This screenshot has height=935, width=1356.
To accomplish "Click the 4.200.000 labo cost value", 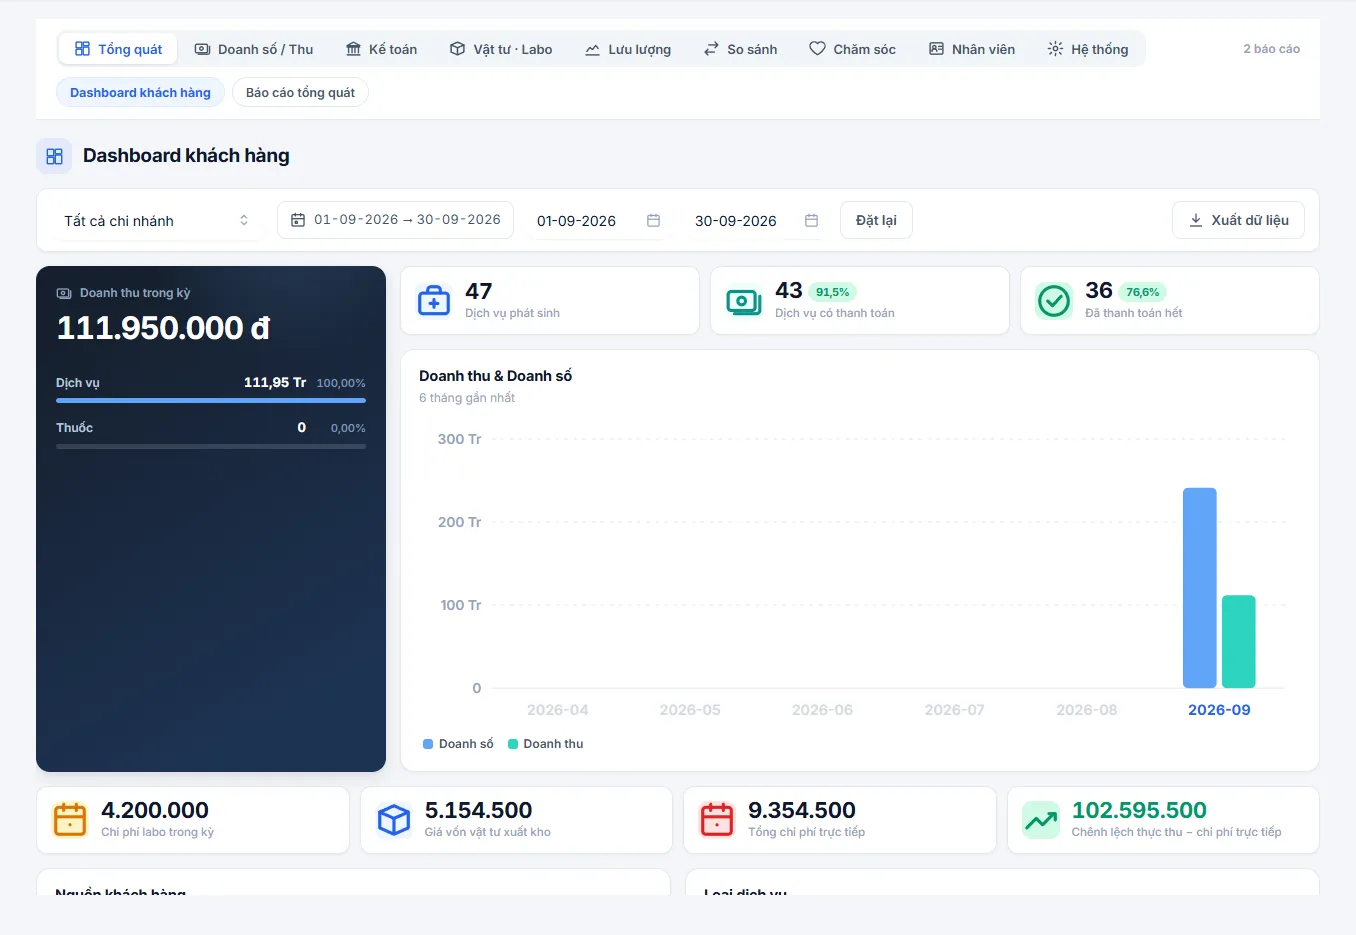I will click(x=155, y=810).
